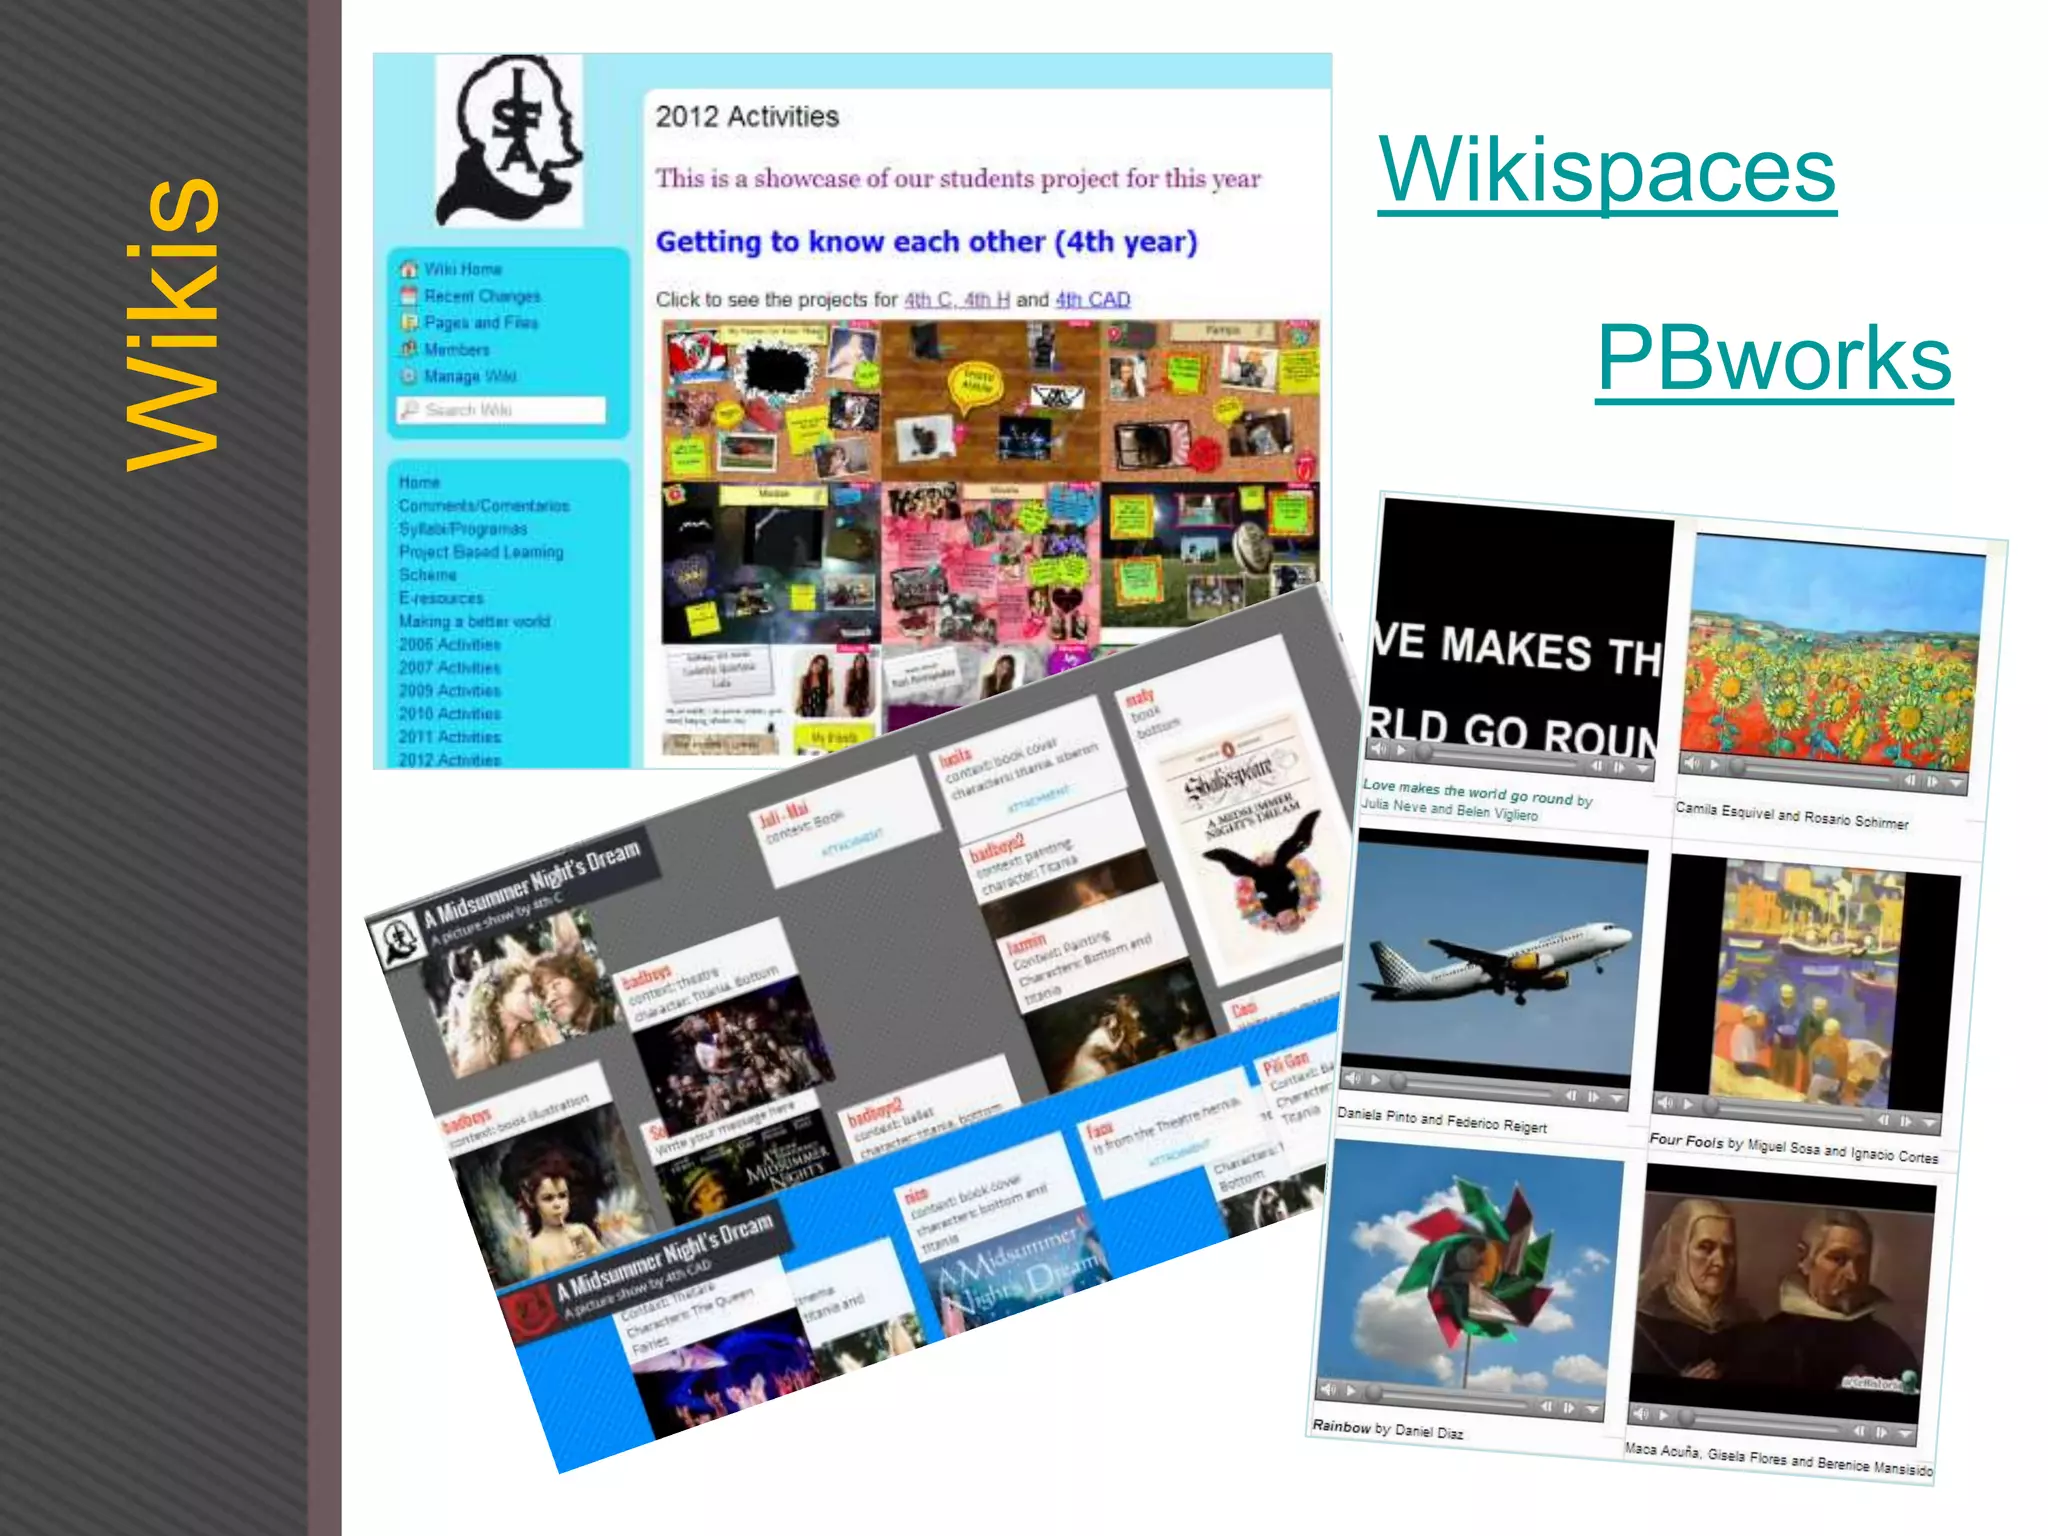Open the dropdown arrow on the airplane video

(x=1616, y=1098)
